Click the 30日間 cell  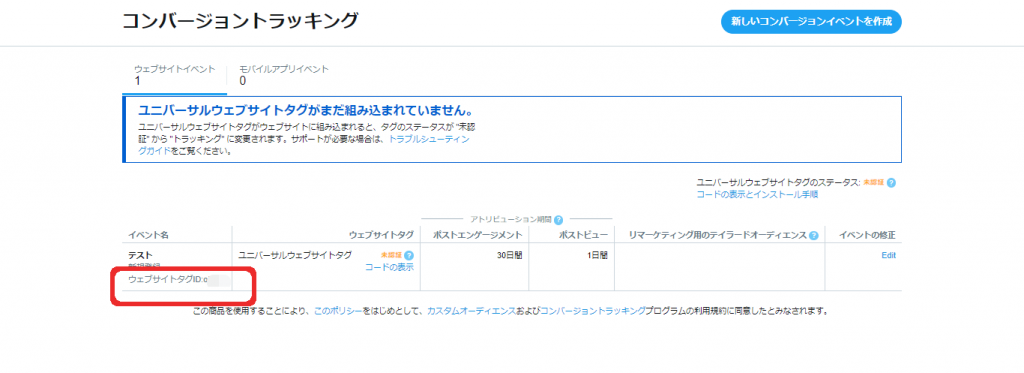point(509,255)
